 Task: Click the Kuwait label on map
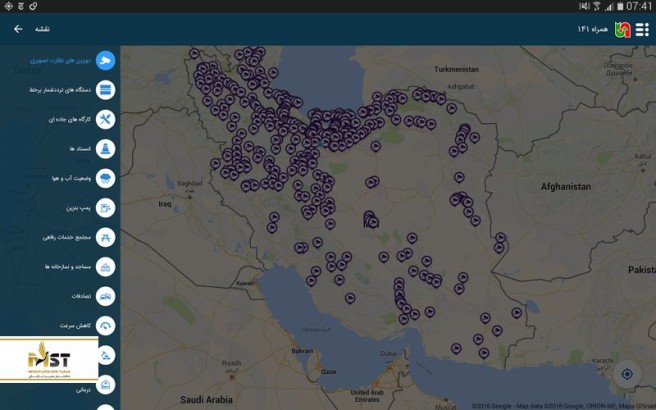(x=245, y=283)
